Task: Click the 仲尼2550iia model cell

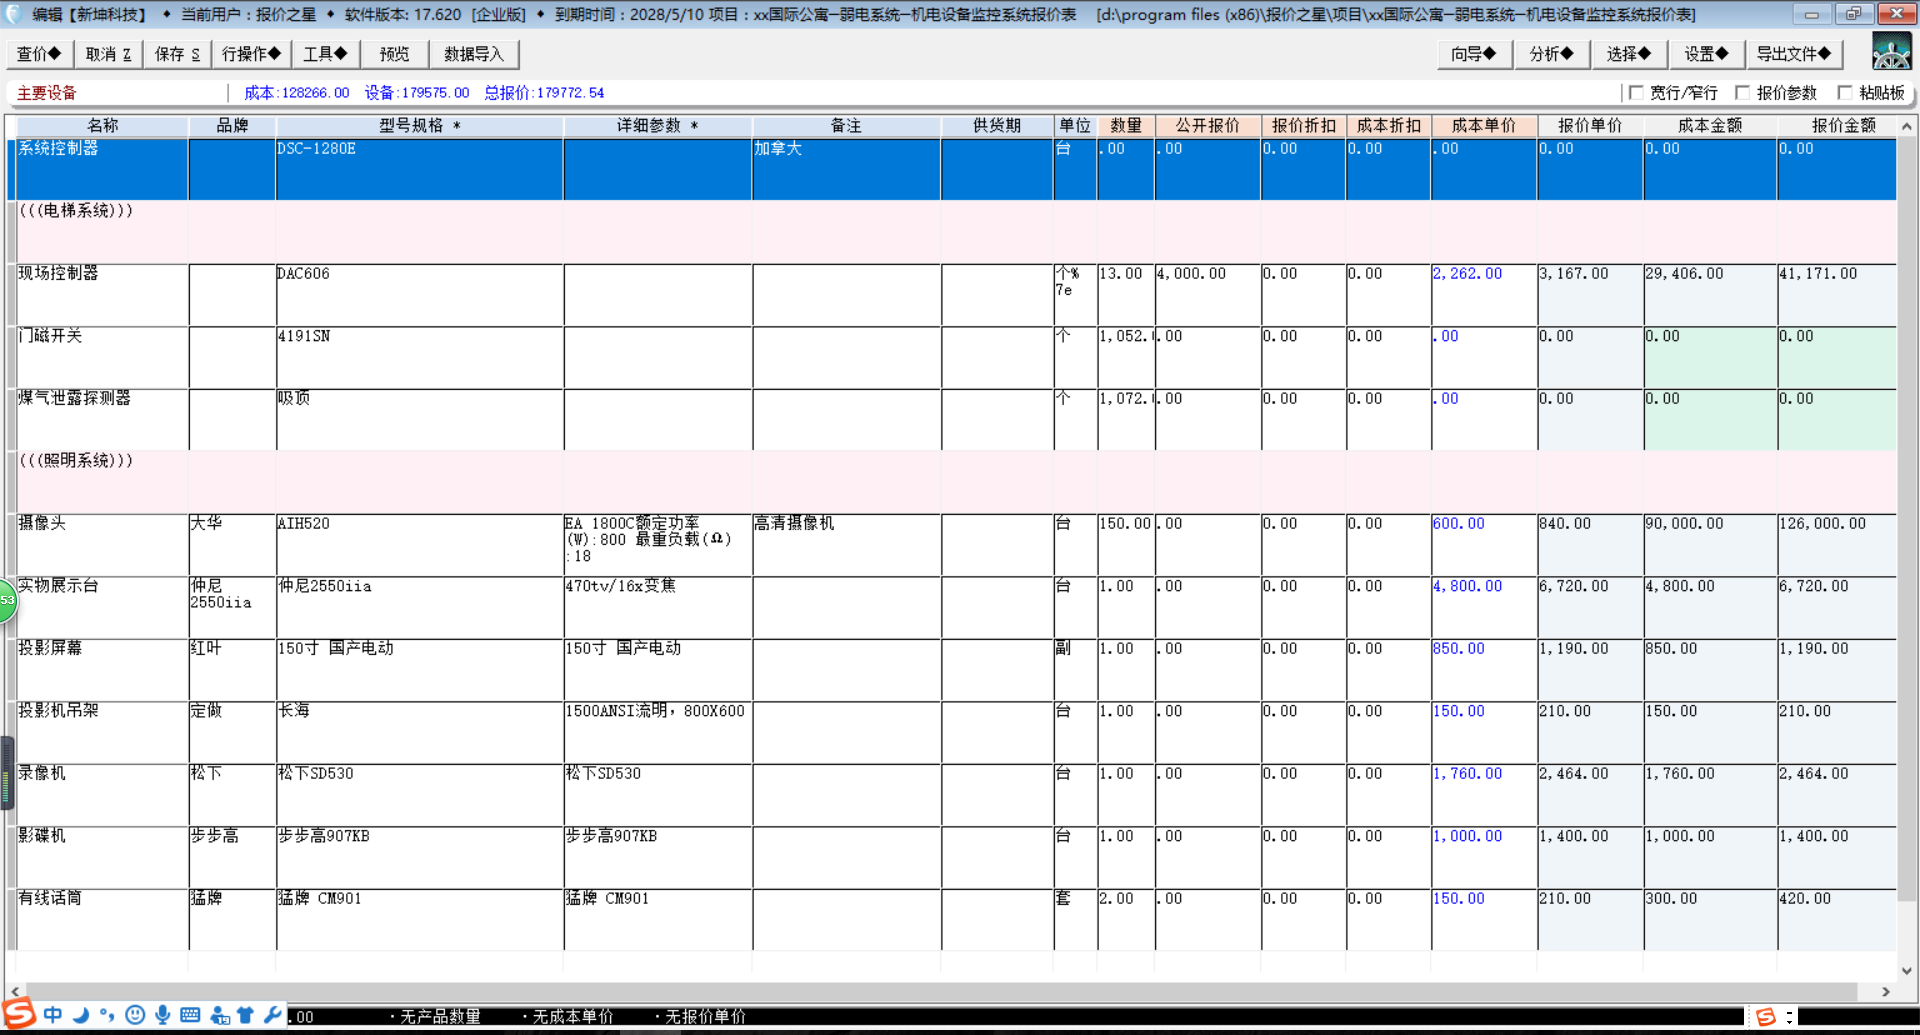Action: click(x=419, y=607)
